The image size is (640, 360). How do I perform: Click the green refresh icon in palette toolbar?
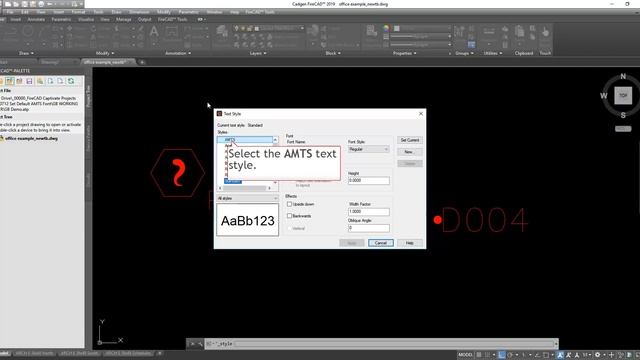click(71, 81)
